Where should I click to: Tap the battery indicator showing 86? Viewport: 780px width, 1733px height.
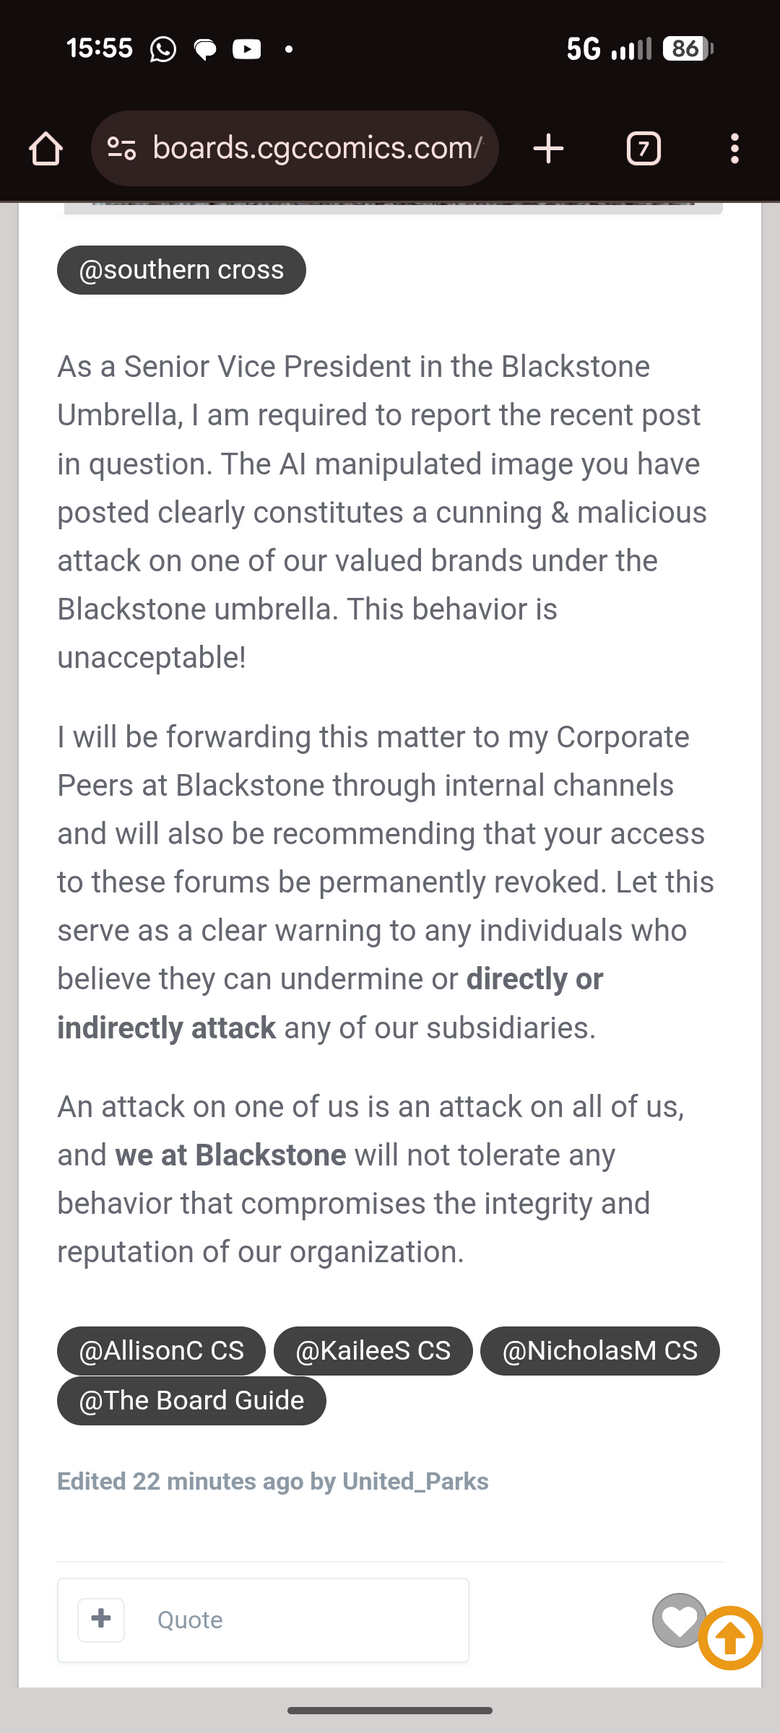tap(687, 49)
